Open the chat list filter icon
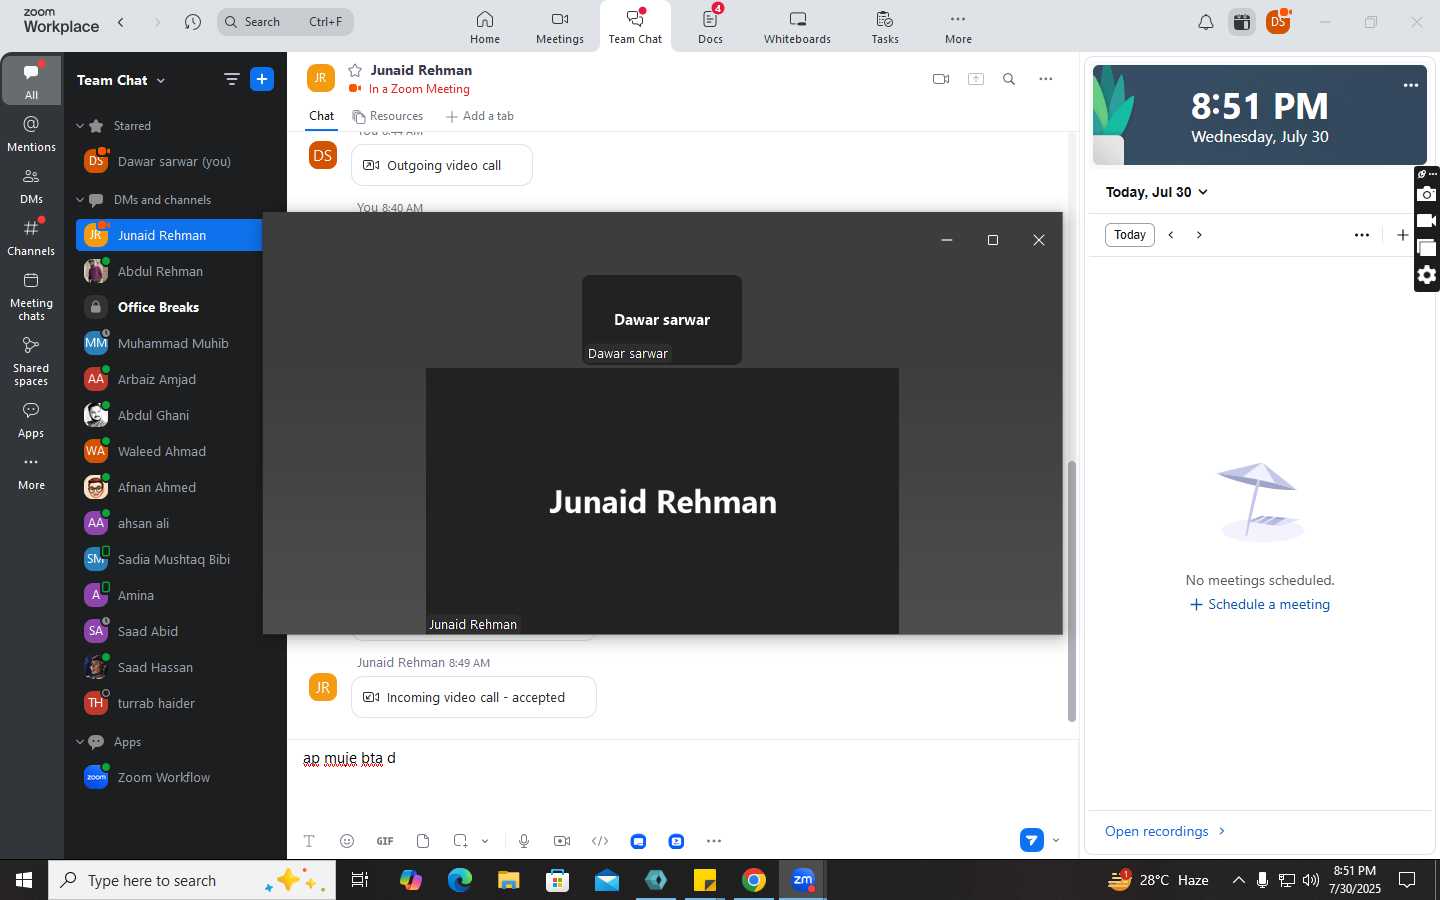The image size is (1440, 900). click(231, 79)
